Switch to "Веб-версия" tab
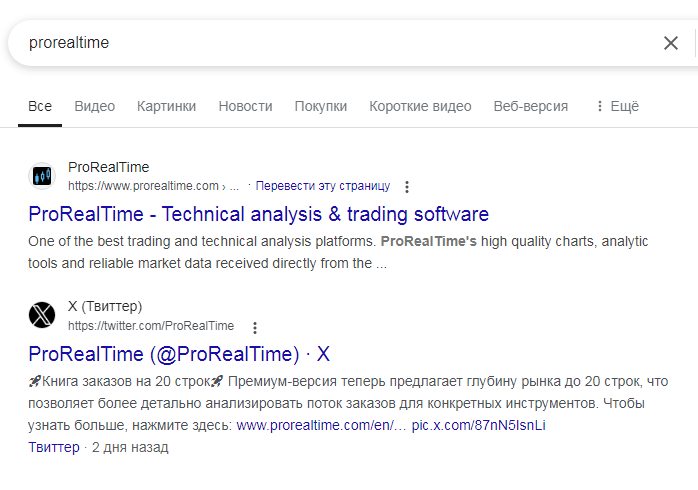 point(530,106)
